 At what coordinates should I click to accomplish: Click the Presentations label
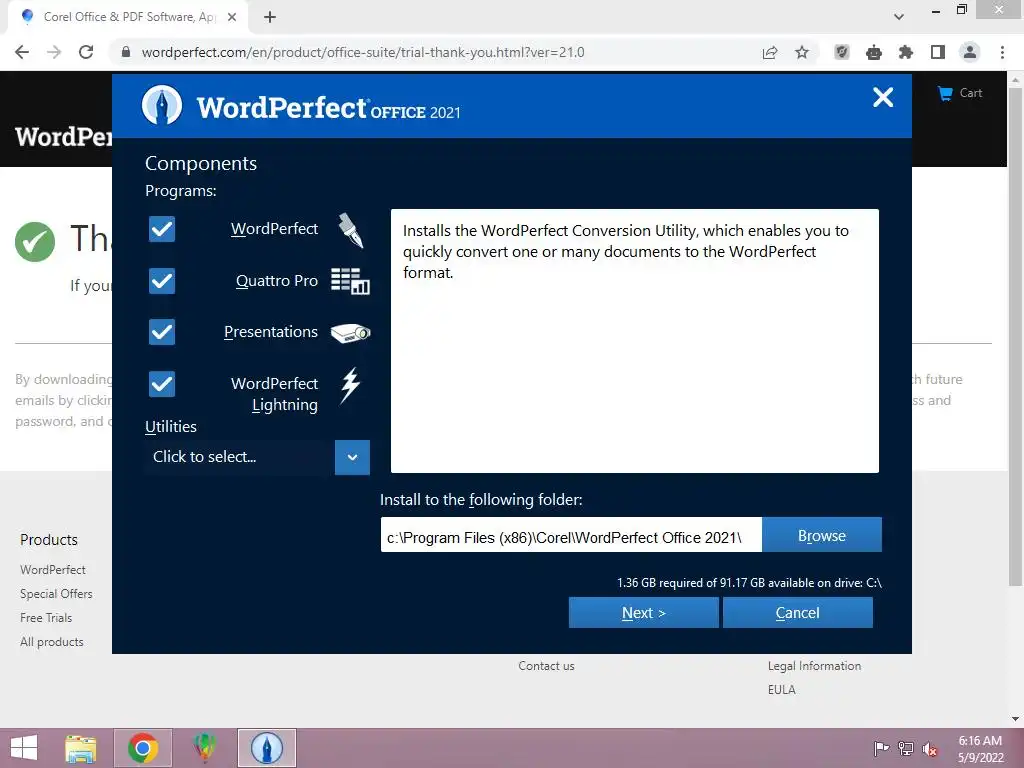tap(271, 332)
